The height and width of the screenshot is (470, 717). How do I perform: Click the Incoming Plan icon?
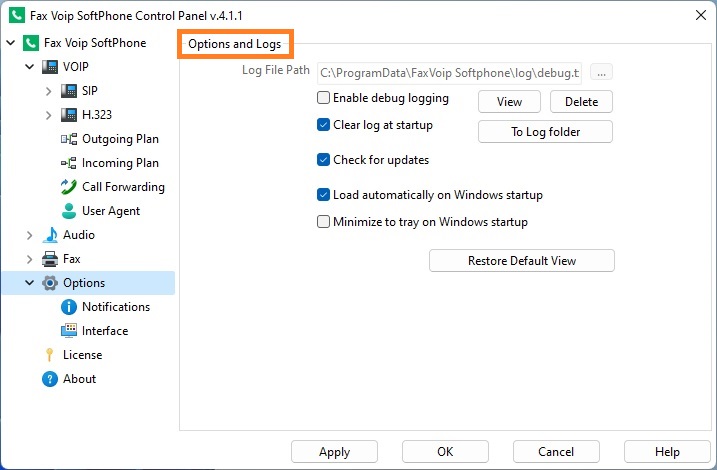click(x=69, y=163)
